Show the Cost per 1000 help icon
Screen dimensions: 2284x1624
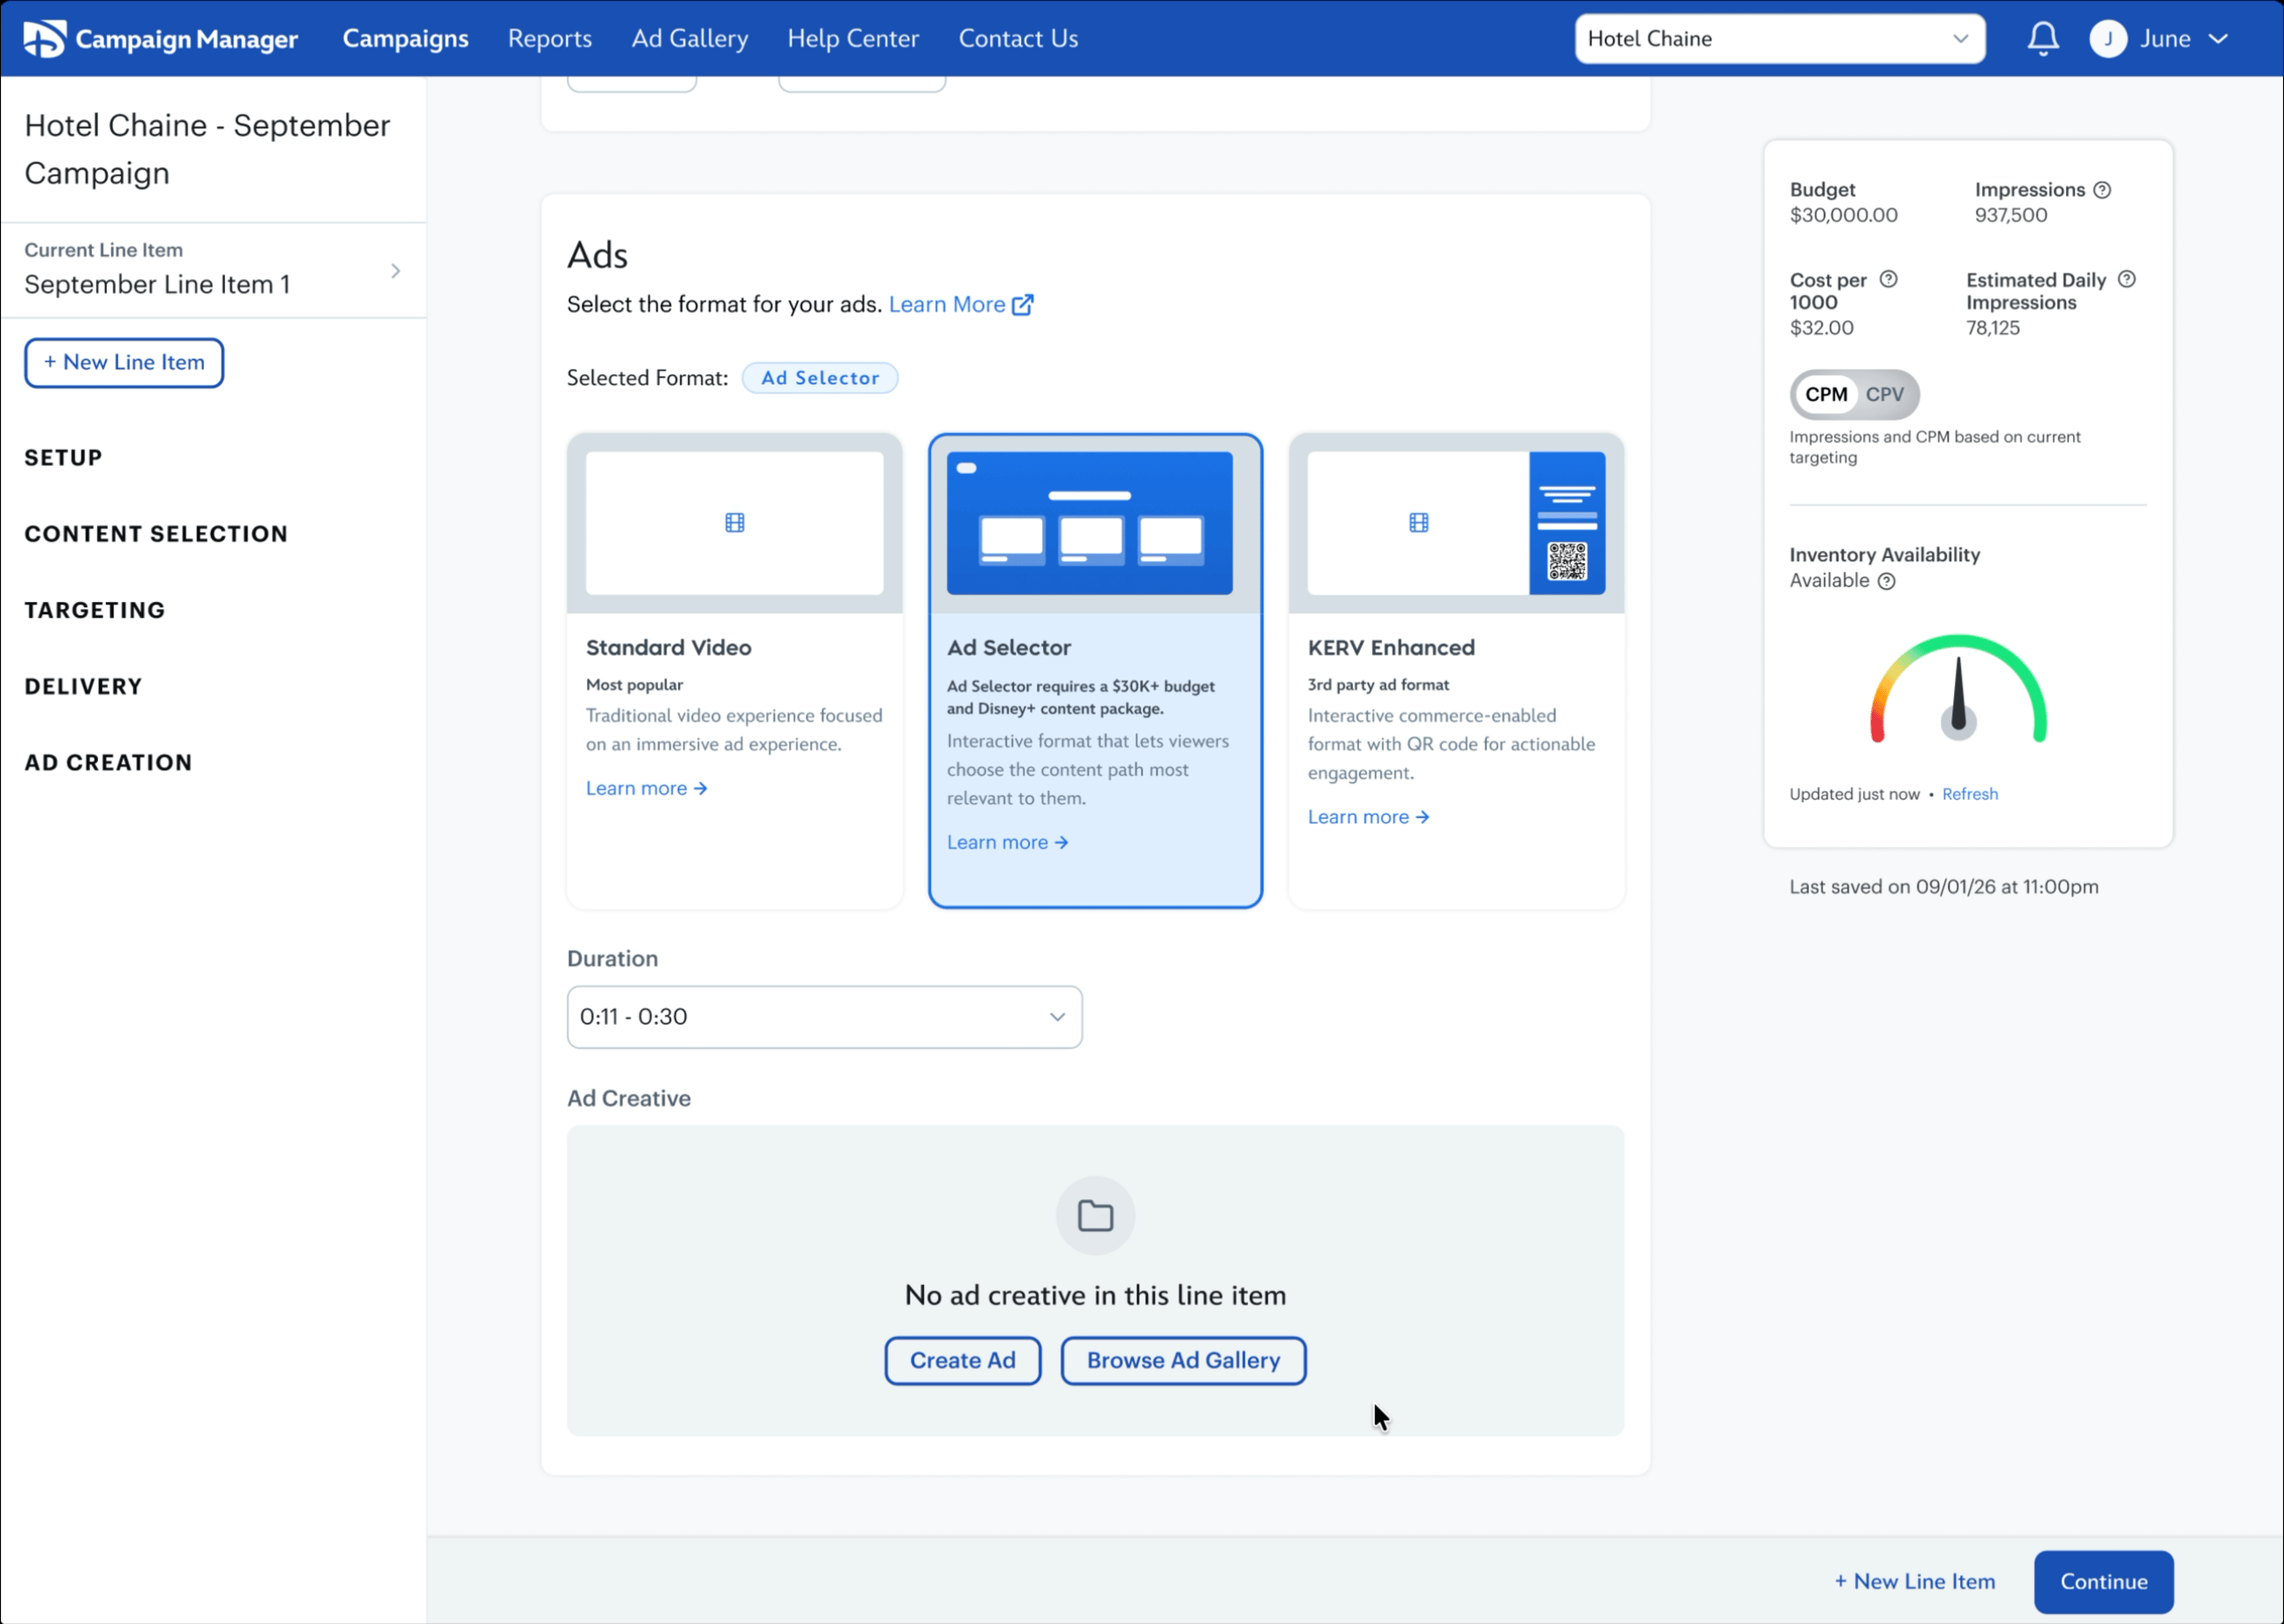pos(1888,280)
